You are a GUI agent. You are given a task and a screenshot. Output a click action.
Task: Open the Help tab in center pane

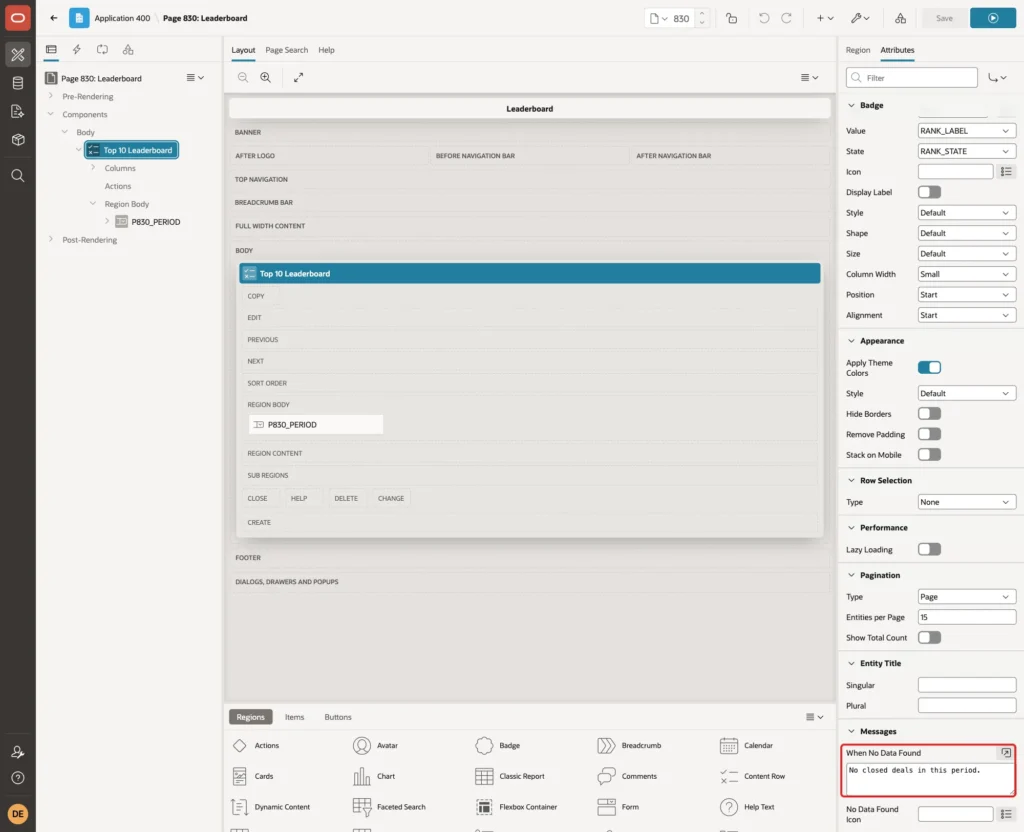326,50
